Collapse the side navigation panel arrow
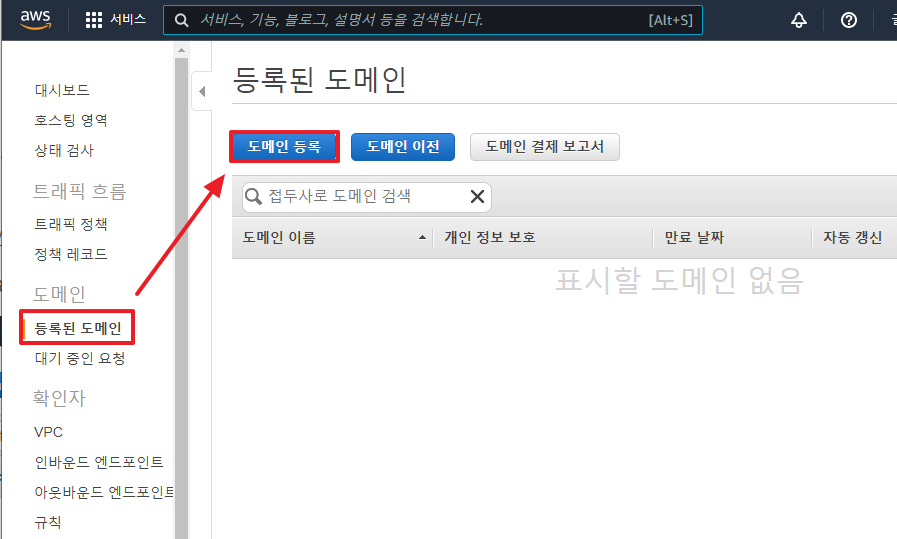Image resolution: width=897 pixels, height=539 pixels. 202,91
